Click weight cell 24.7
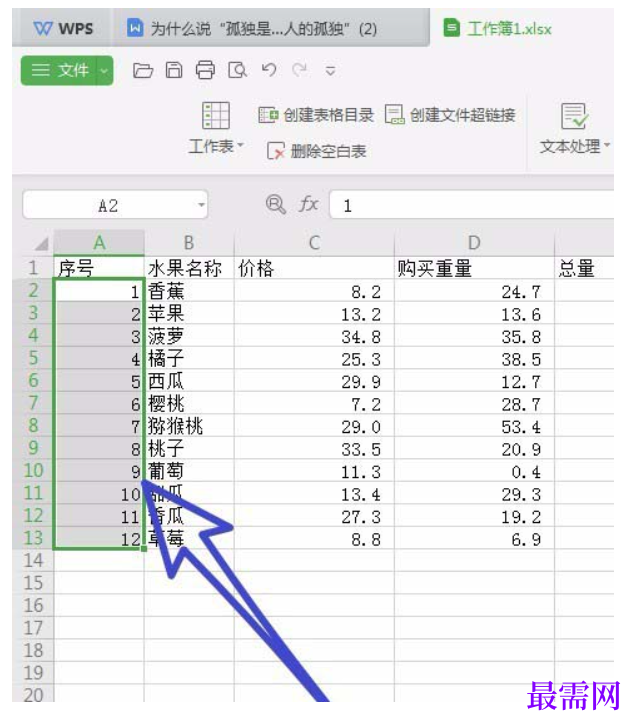639x727 pixels. coord(474,291)
